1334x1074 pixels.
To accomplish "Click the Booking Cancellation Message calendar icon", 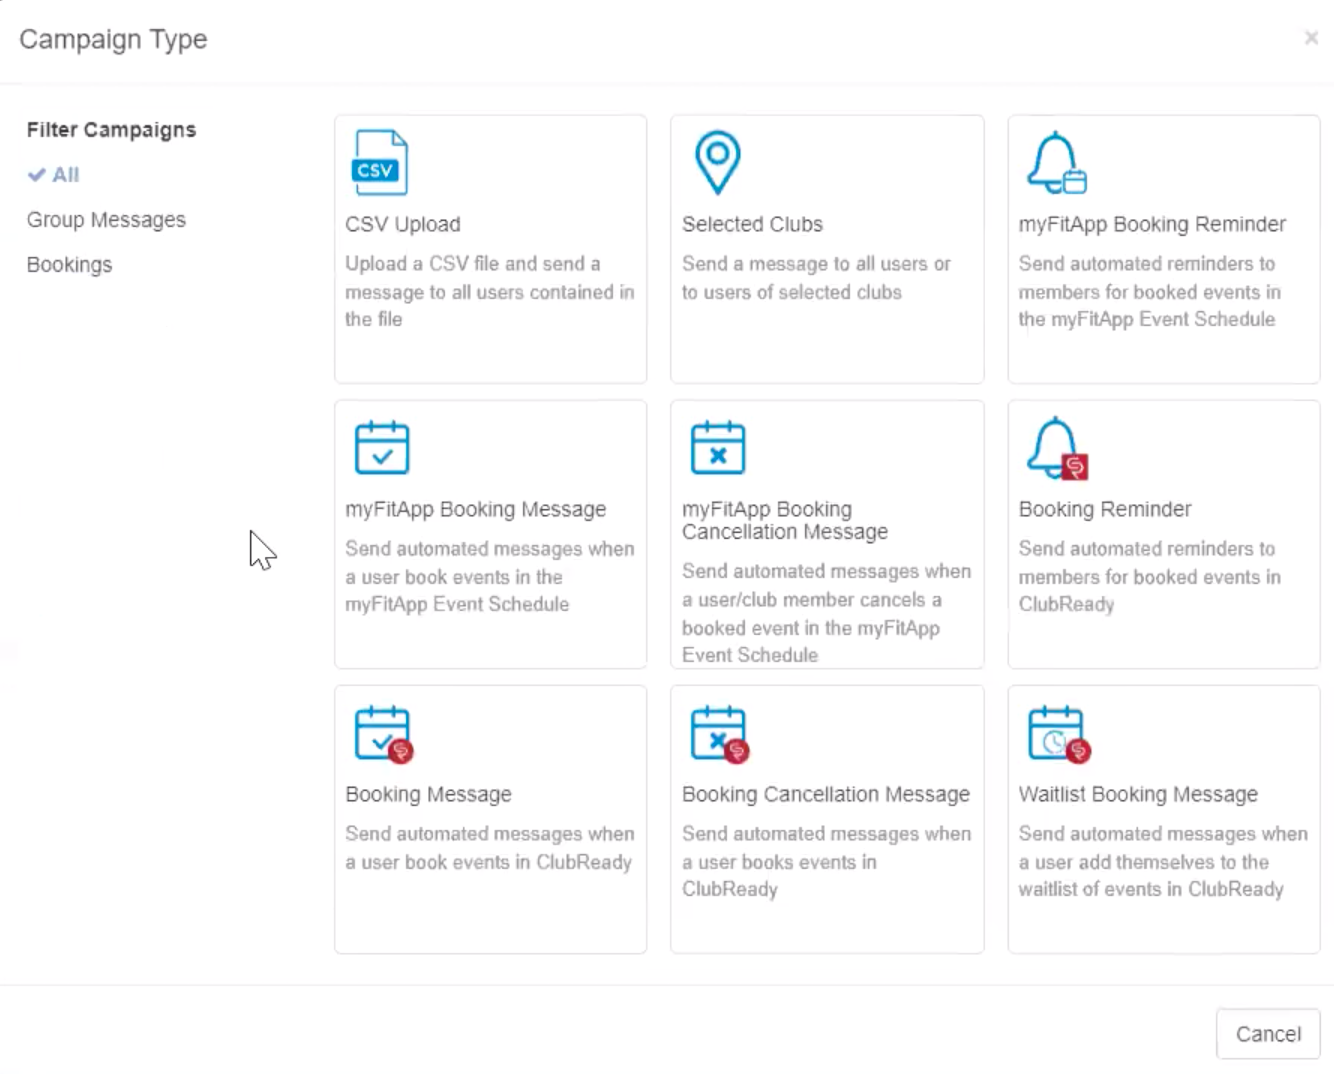I will (719, 734).
